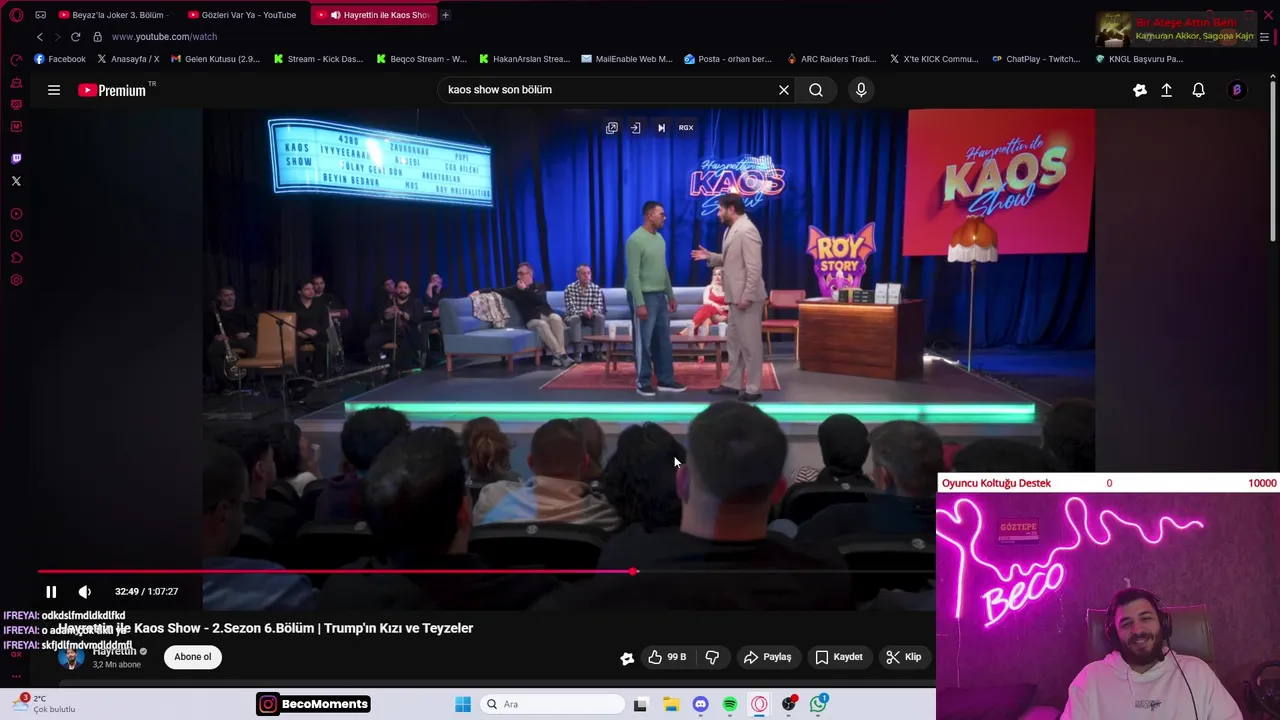Pause the video playback
This screenshot has height=720, width=1280.
click(x=51, y=592)
